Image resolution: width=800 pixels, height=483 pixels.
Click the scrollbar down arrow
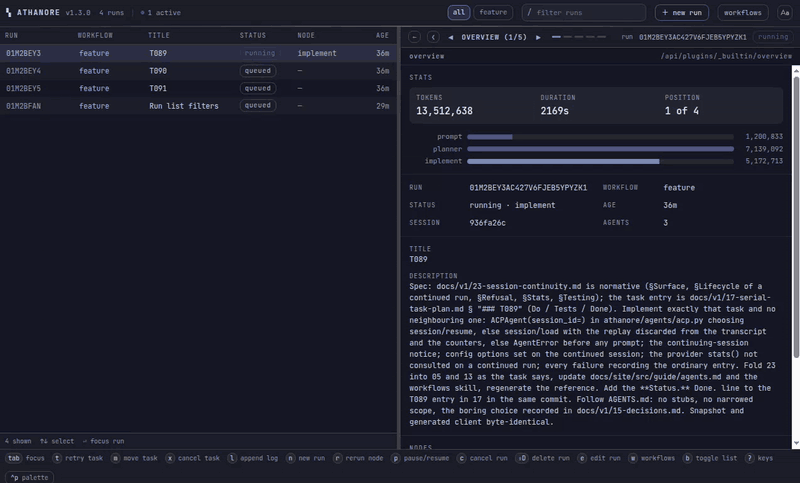coord(796,443)
